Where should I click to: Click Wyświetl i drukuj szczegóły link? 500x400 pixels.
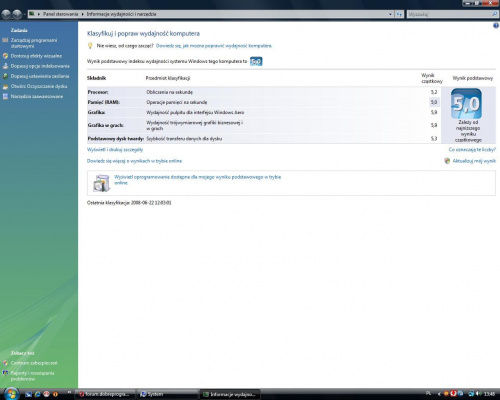pos(115,150)
